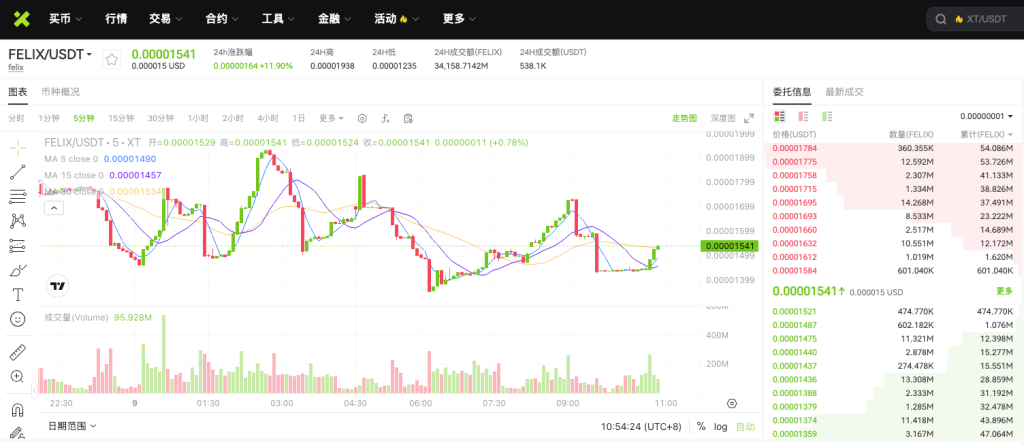
Task: Select the brush drawing tool
Action: 18,270
